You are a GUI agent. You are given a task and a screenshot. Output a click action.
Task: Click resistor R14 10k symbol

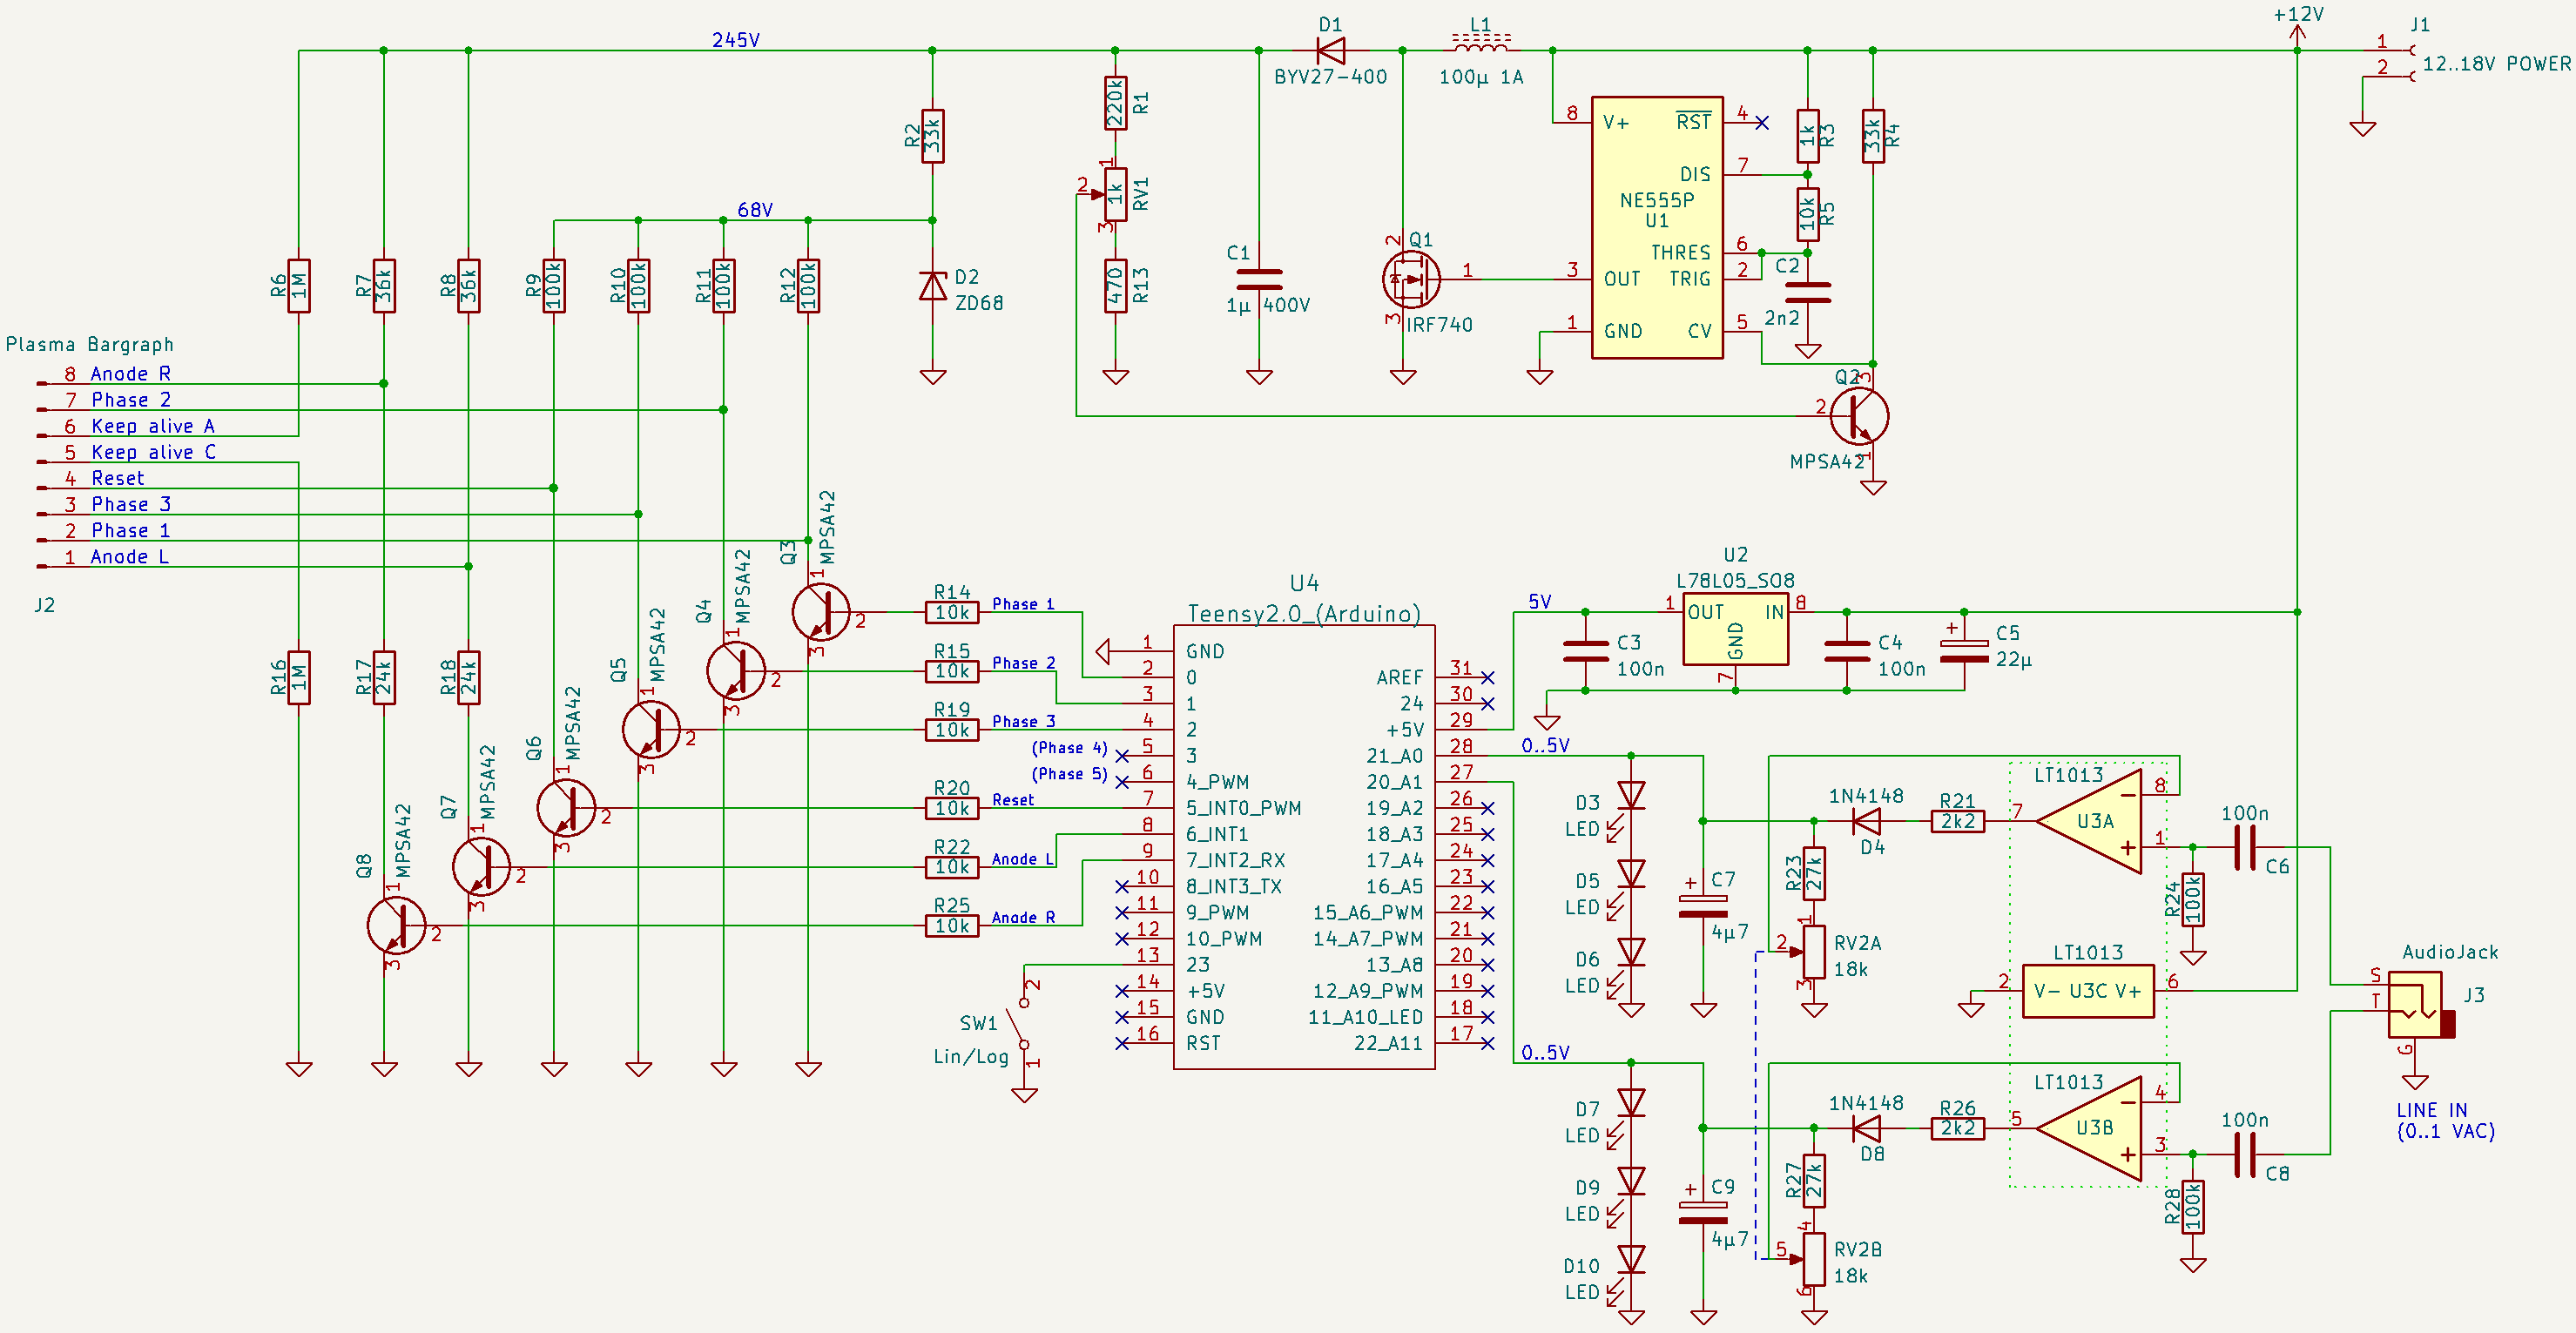[x=951, y=612]
